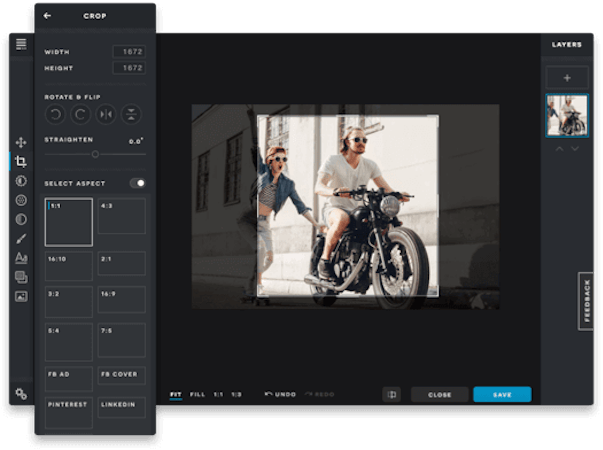This screenshot has width=603, height=450.
Task: Click the Undo button
Action: point(280,394)
